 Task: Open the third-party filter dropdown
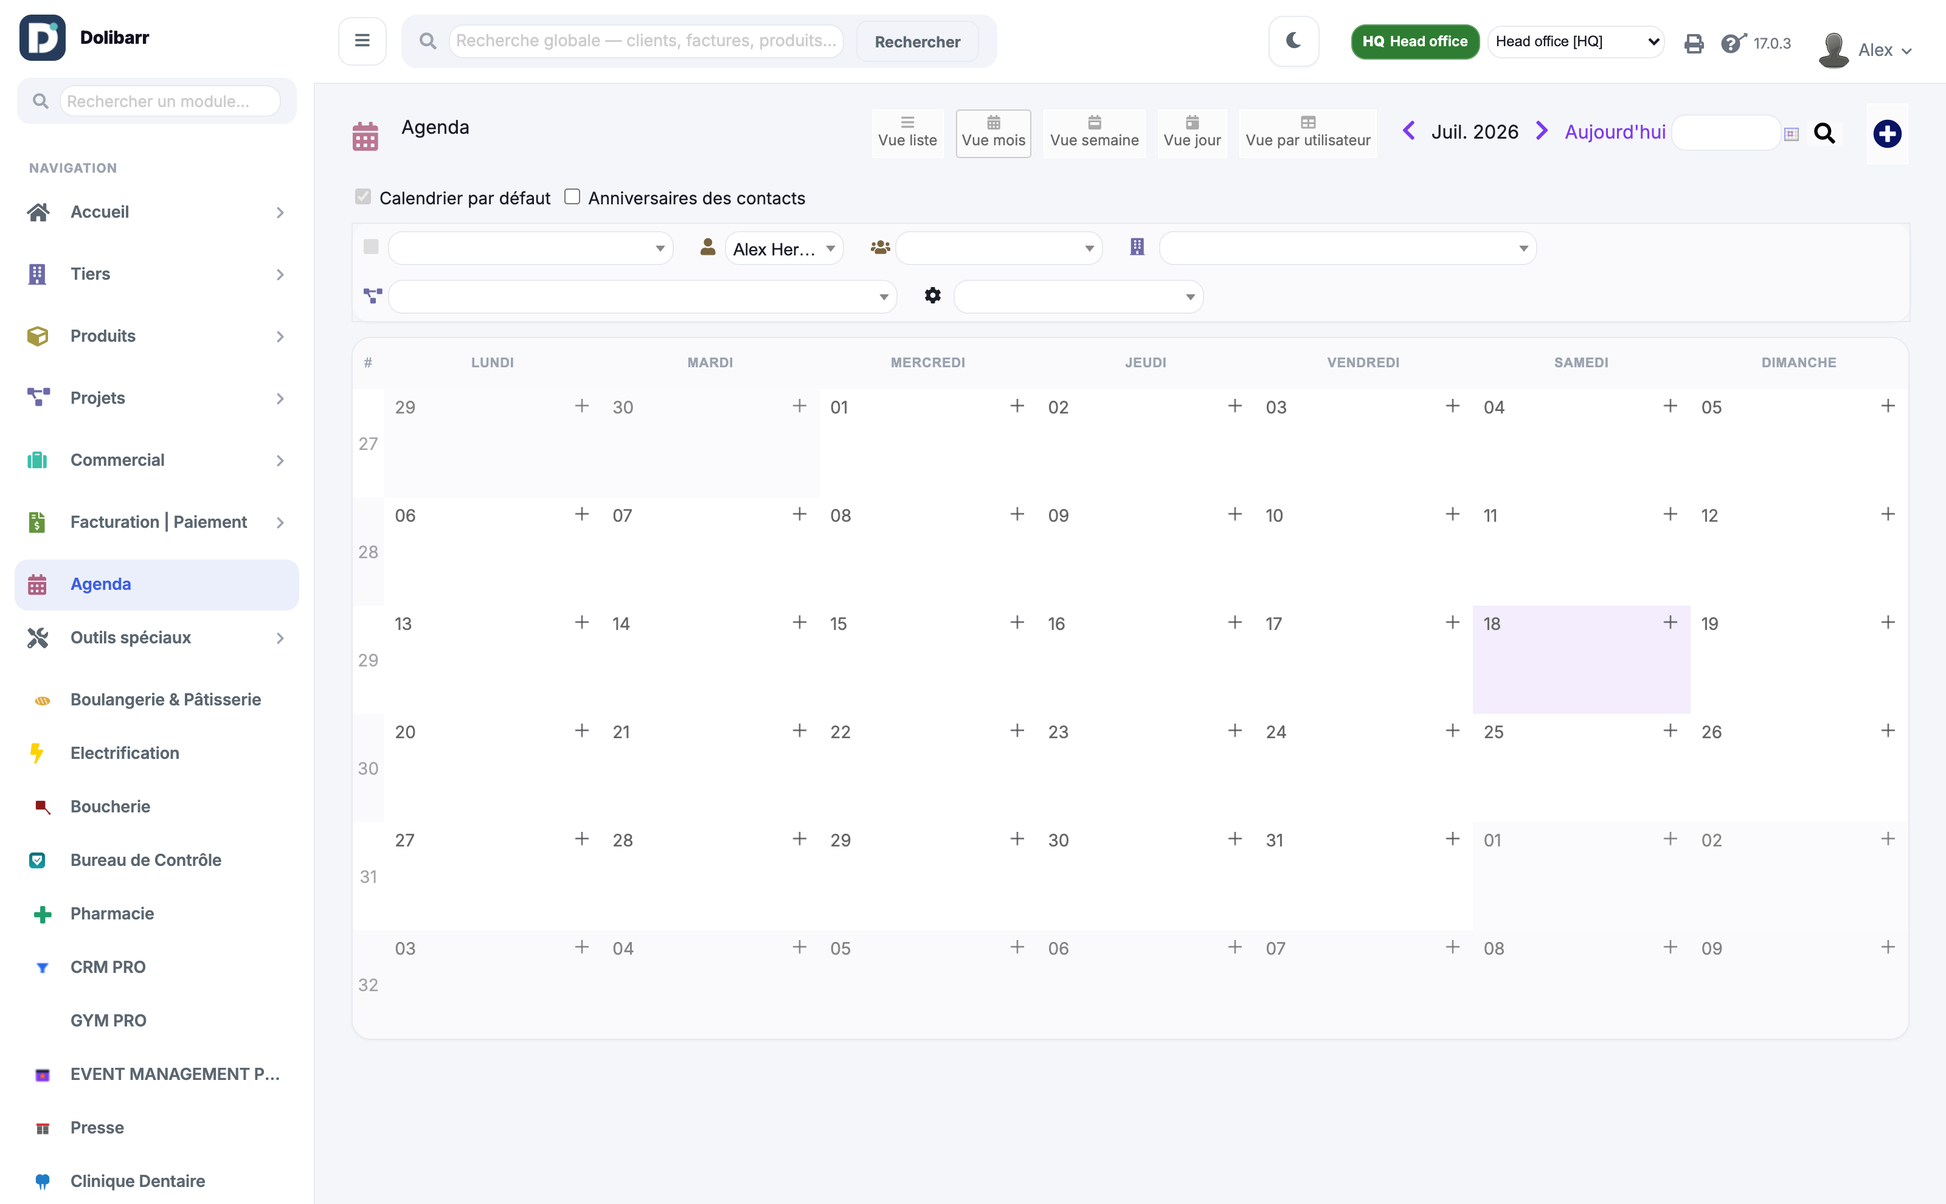point(1347,248)
